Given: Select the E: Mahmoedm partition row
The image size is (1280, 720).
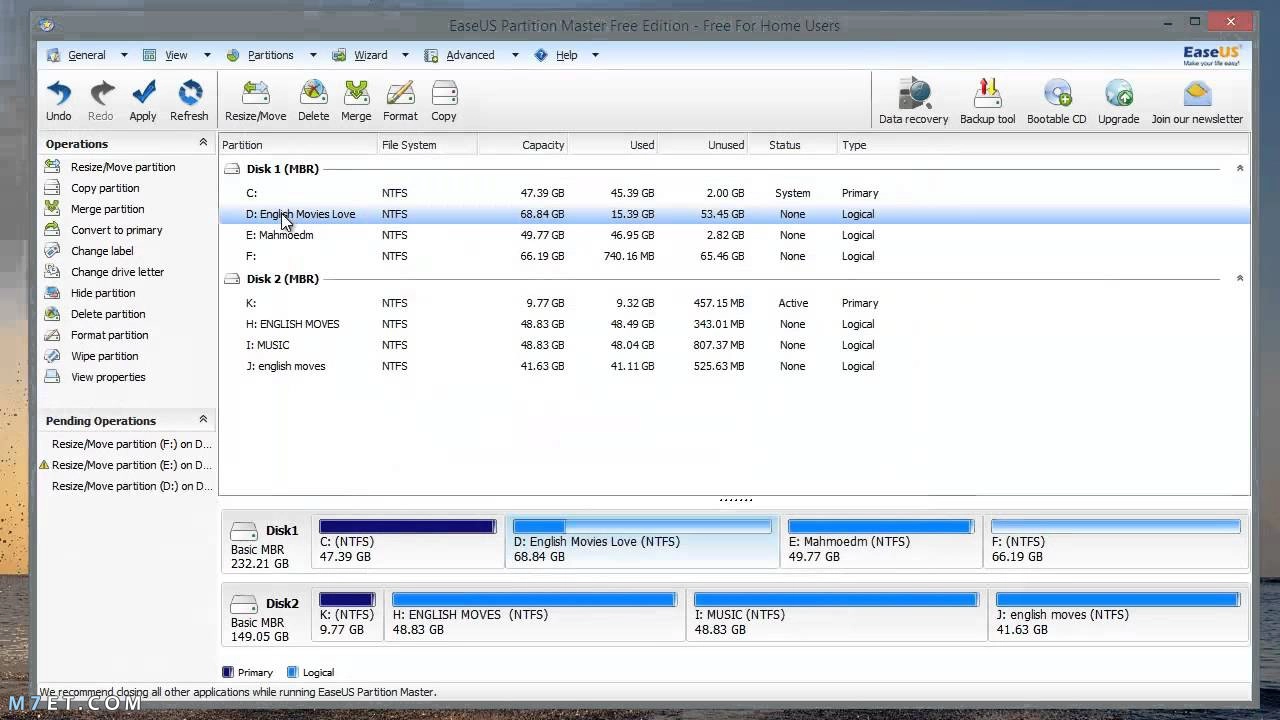Looking at the screenshot, I should pos(734,235).
